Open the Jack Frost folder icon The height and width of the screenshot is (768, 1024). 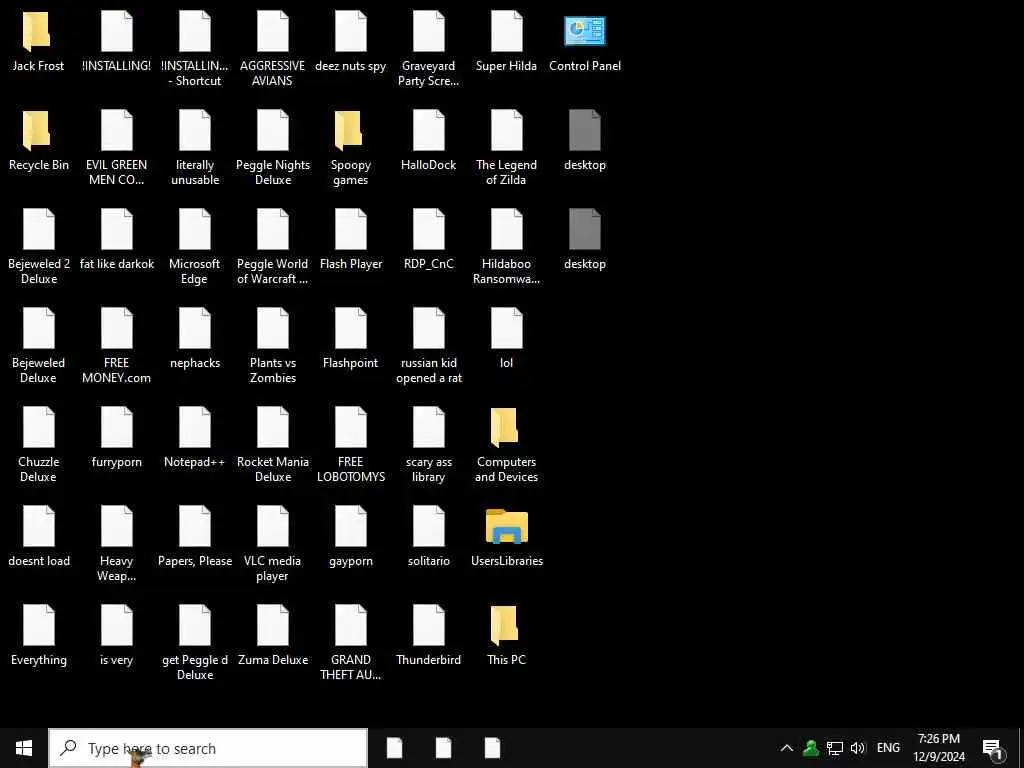37,31
